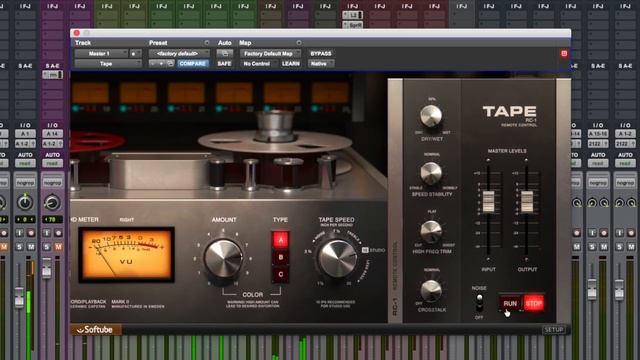This screenshot has width=640, height=360.
Task: Solo the purple mixer track
Action: [x=47, y=247]
